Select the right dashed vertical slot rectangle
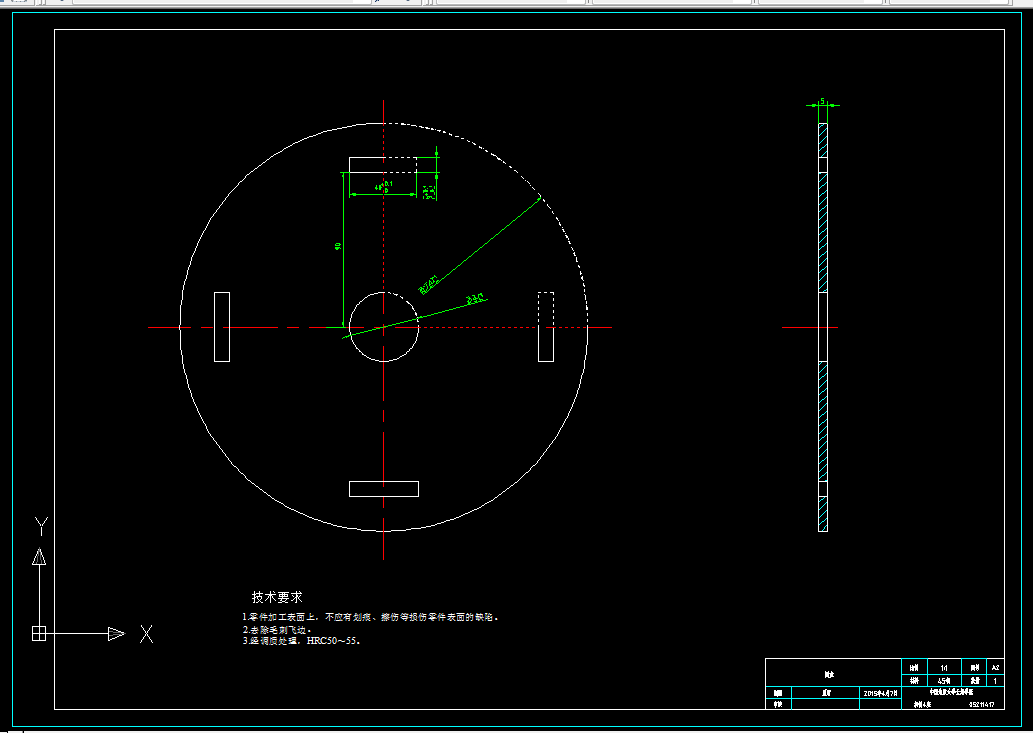The height and width of the screenshot is (733, 1033). click(545, 327)
